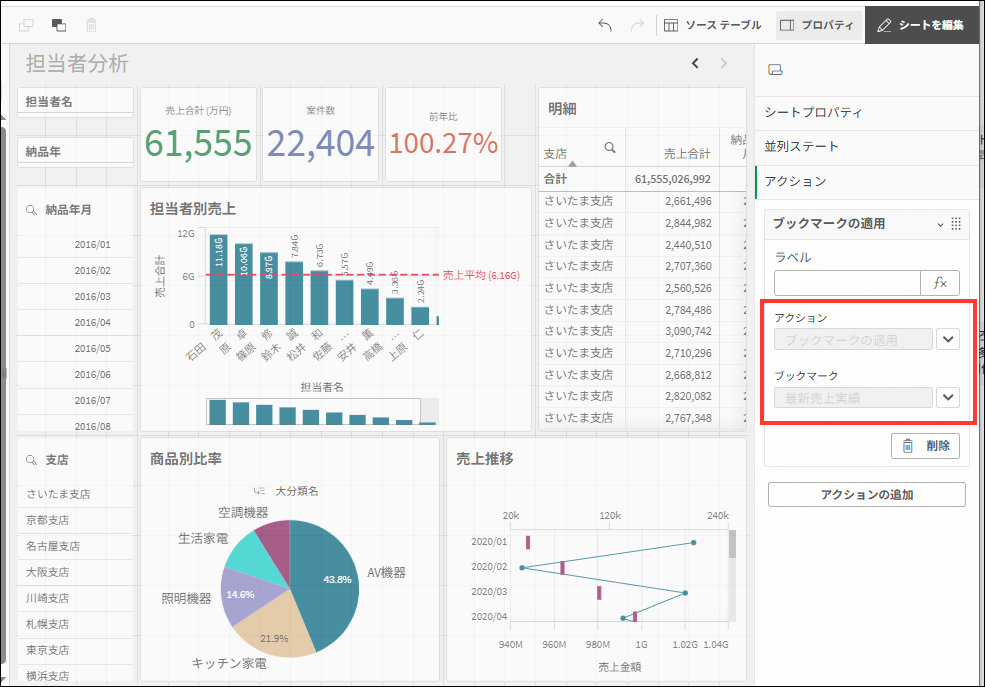985x687 pixels.
Task: Open the アクション dropdown arrow
Action: pyautogui.click(x=949, y=340)
